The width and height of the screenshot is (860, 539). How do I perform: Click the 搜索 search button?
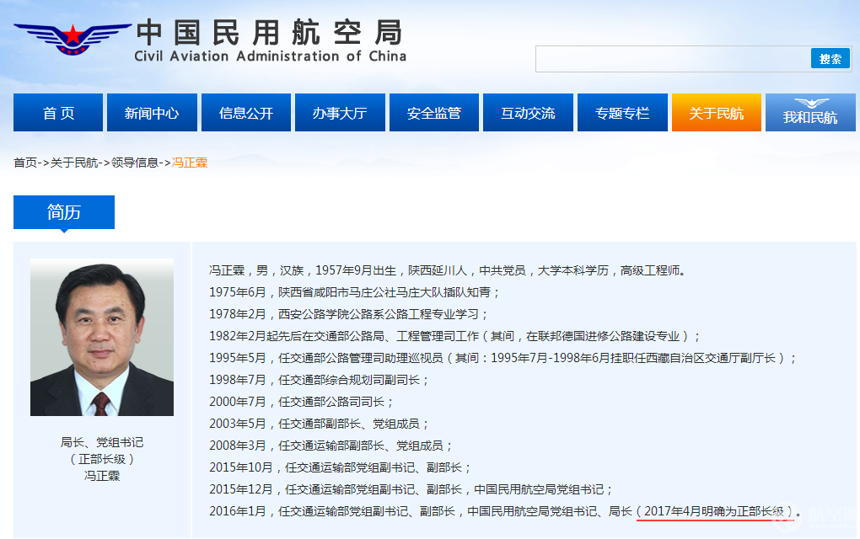pos(830,59)
